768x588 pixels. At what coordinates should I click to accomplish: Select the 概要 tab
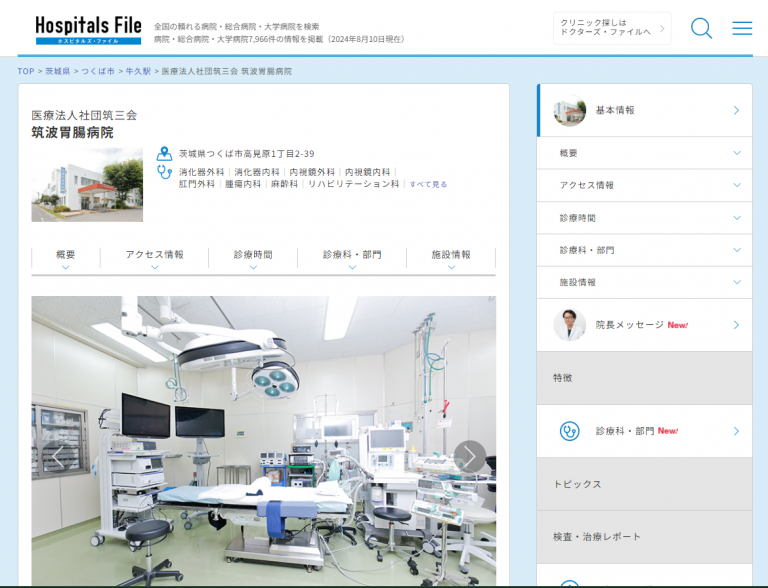[x=66, y=258]
